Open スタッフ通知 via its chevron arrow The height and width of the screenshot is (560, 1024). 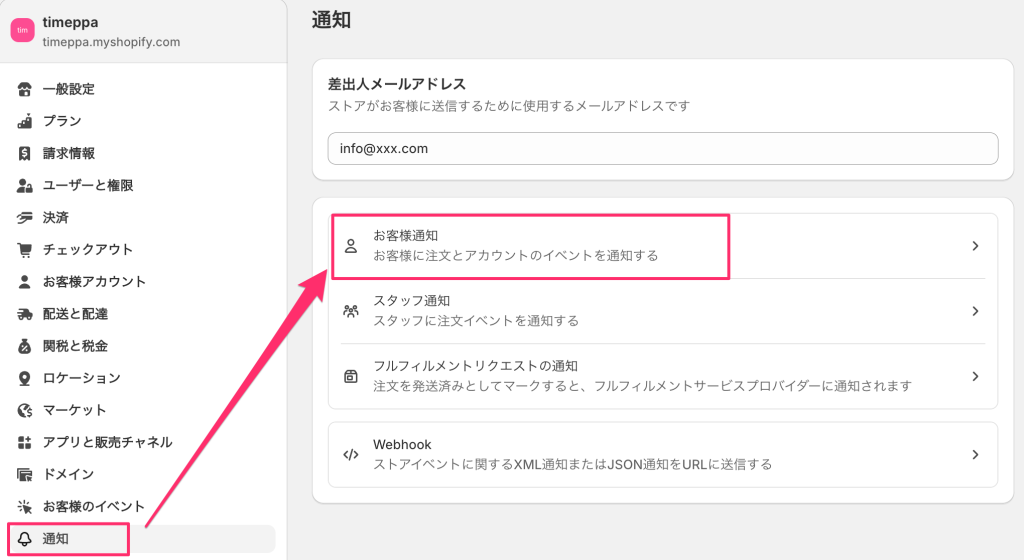(x=975, y=311)
